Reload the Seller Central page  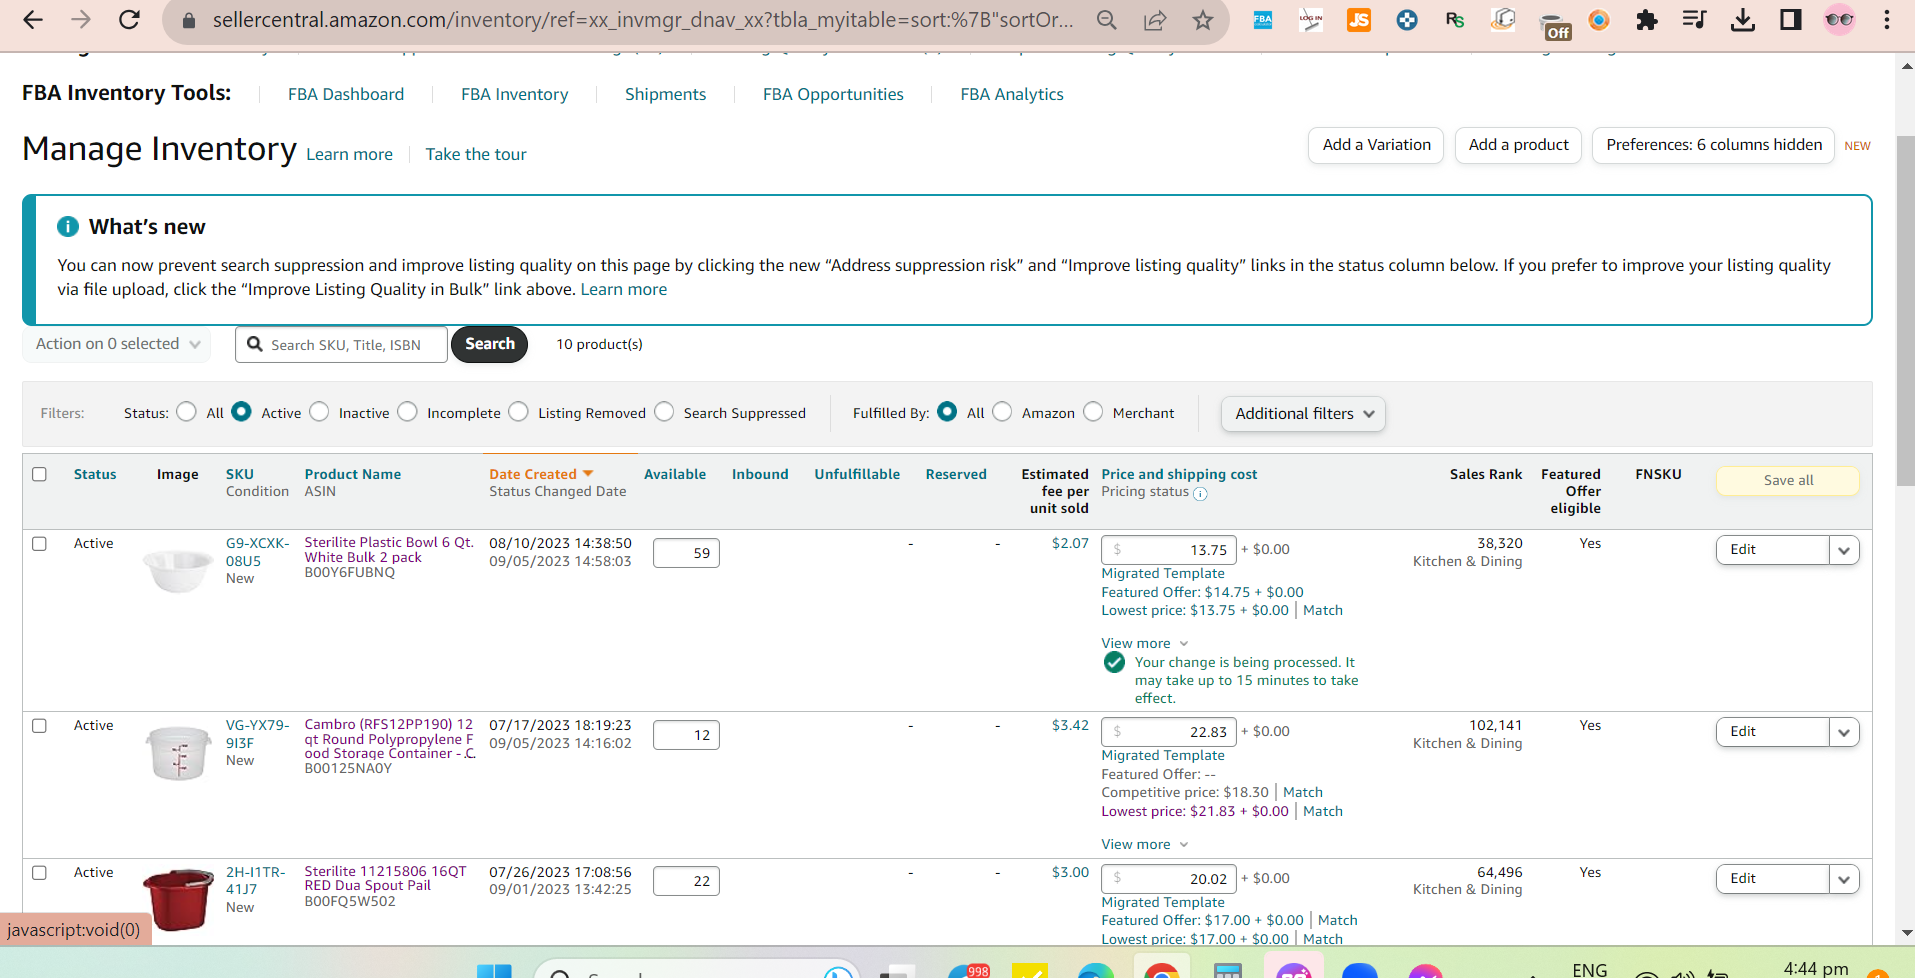click(x=129, y=20)
